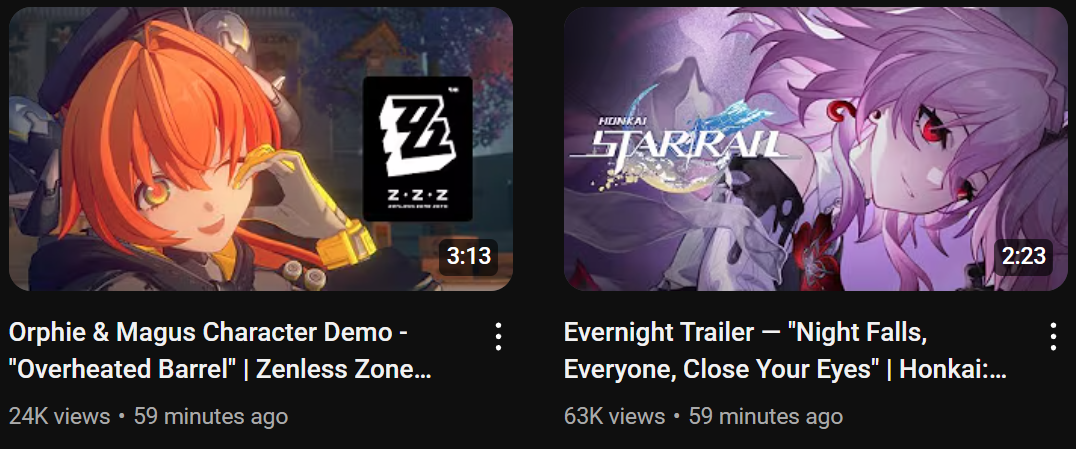The image size is (1076, 449).
Task: Open more options for Orphie & Magus video
Action: pyautogui.click(x=498, y=336)
